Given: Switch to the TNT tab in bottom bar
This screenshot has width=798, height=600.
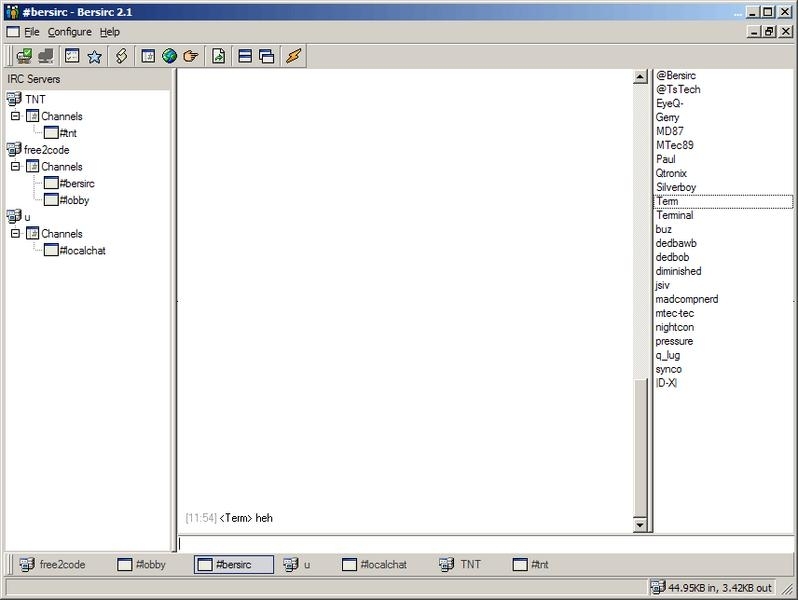Looking at the screenshot, I should point(460,564).
